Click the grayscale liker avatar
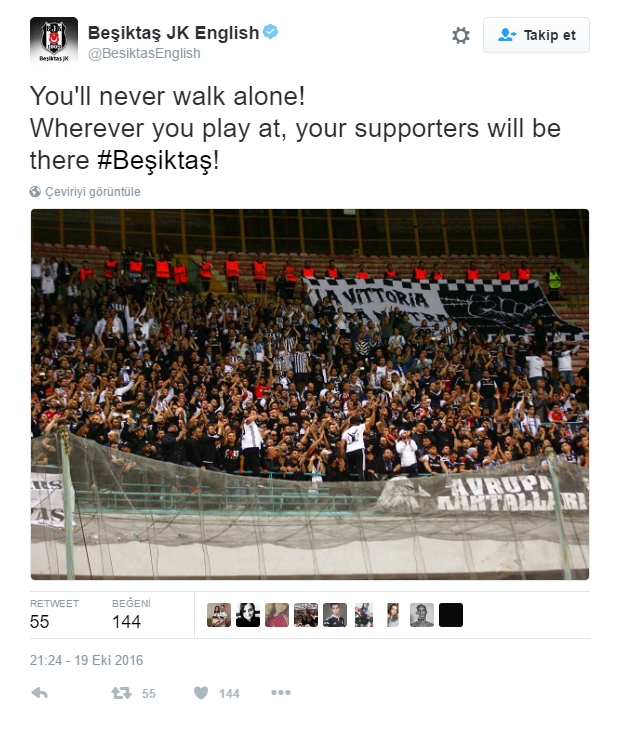 tap(422, 615)
